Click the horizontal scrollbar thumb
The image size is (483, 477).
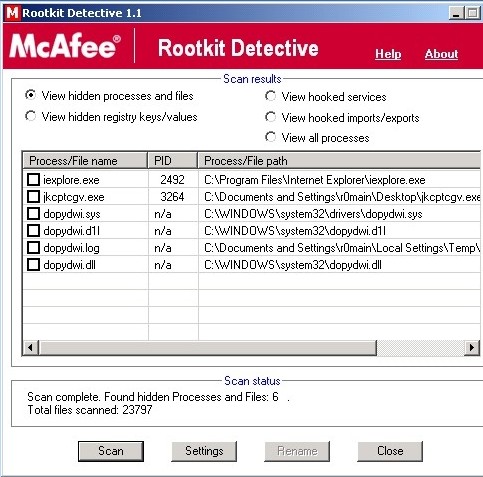pos(208,348)
